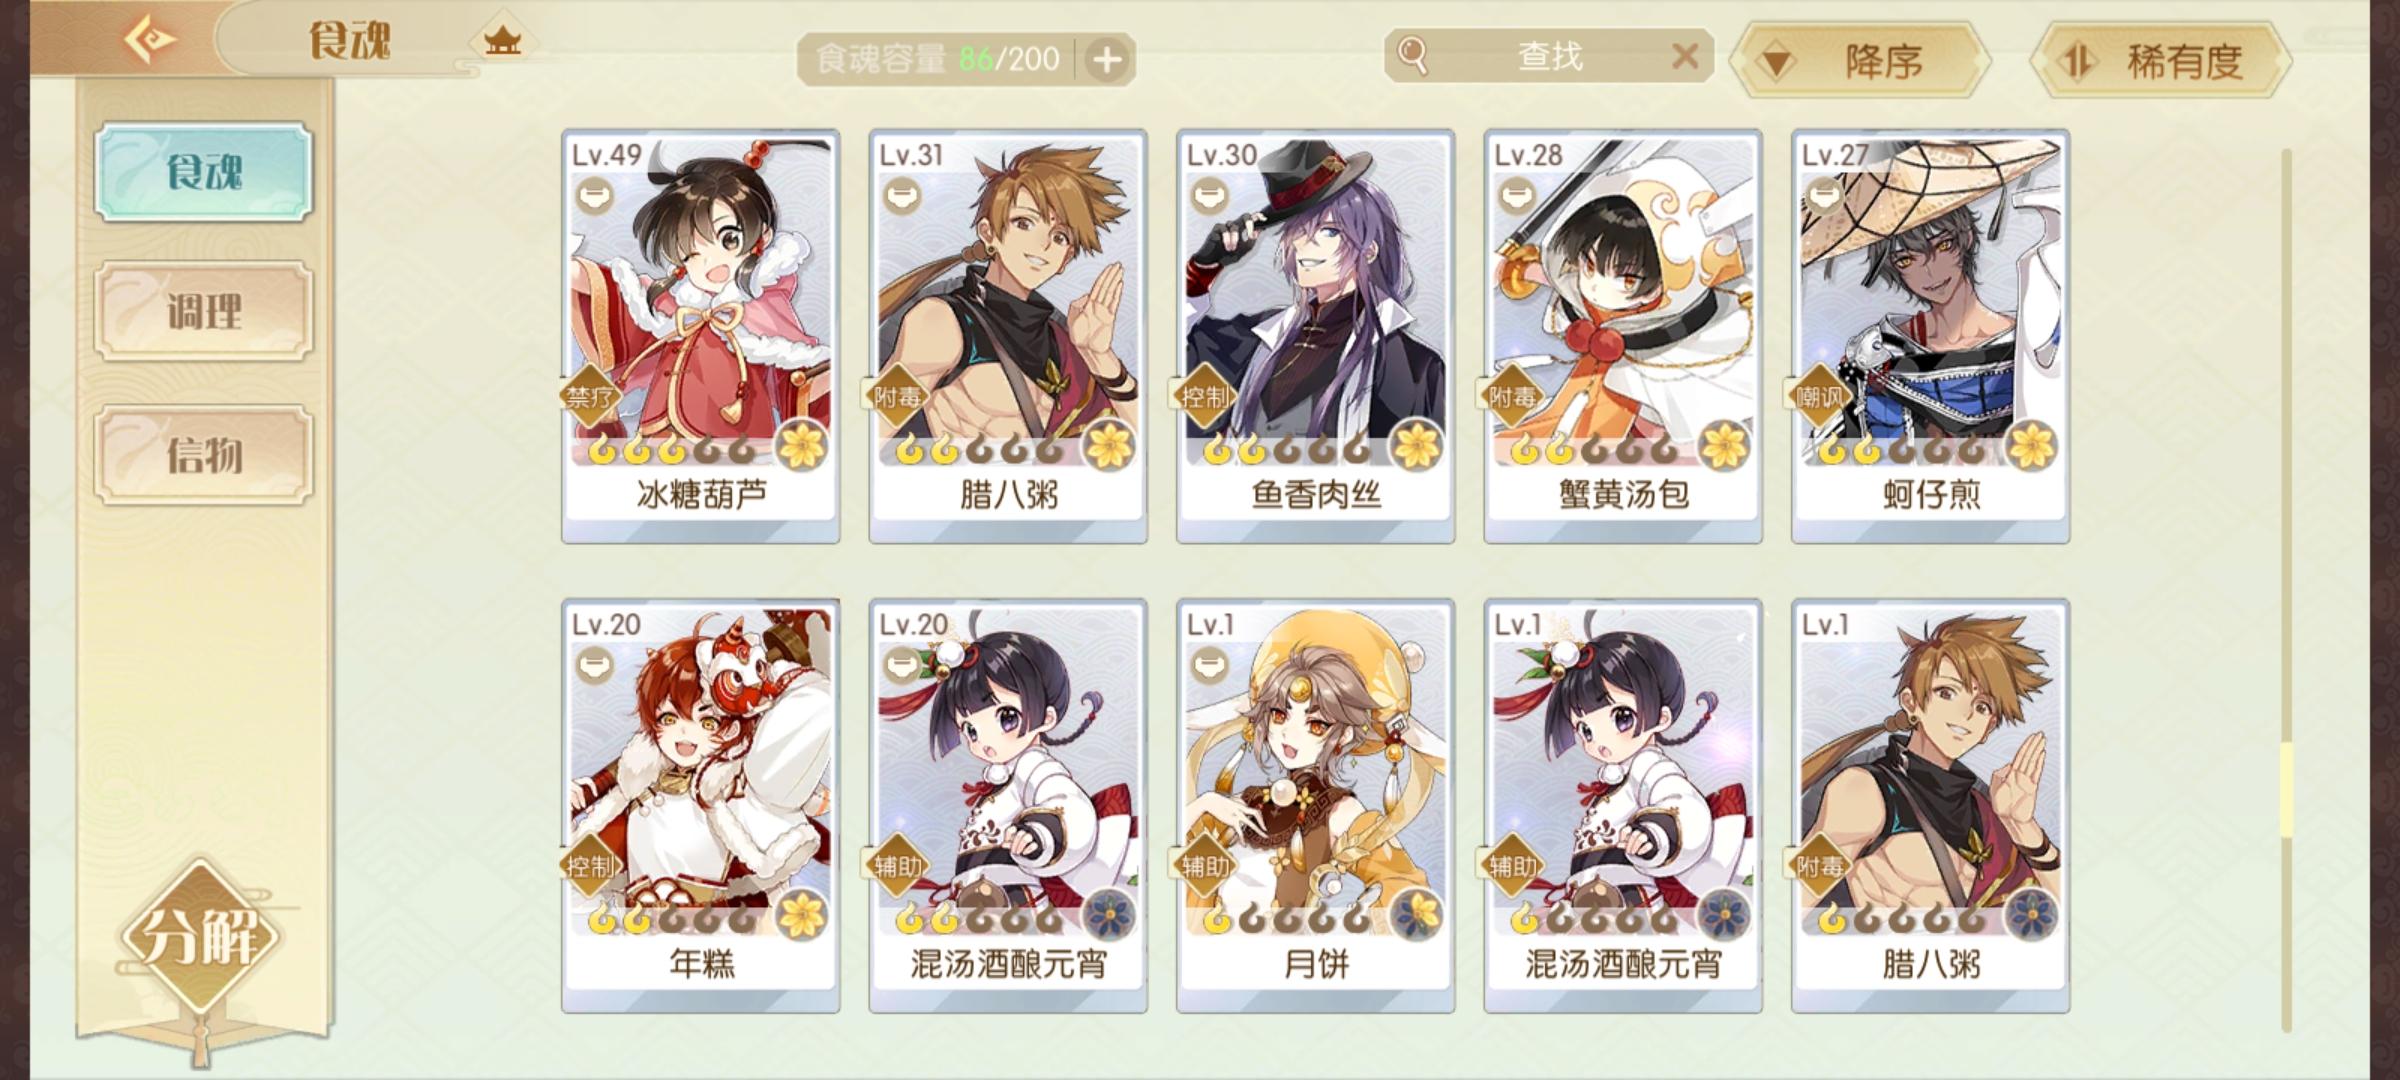Click plus to expand soul capacity
Screen dimensions: 2400x1080
[x=1106, y=60]
